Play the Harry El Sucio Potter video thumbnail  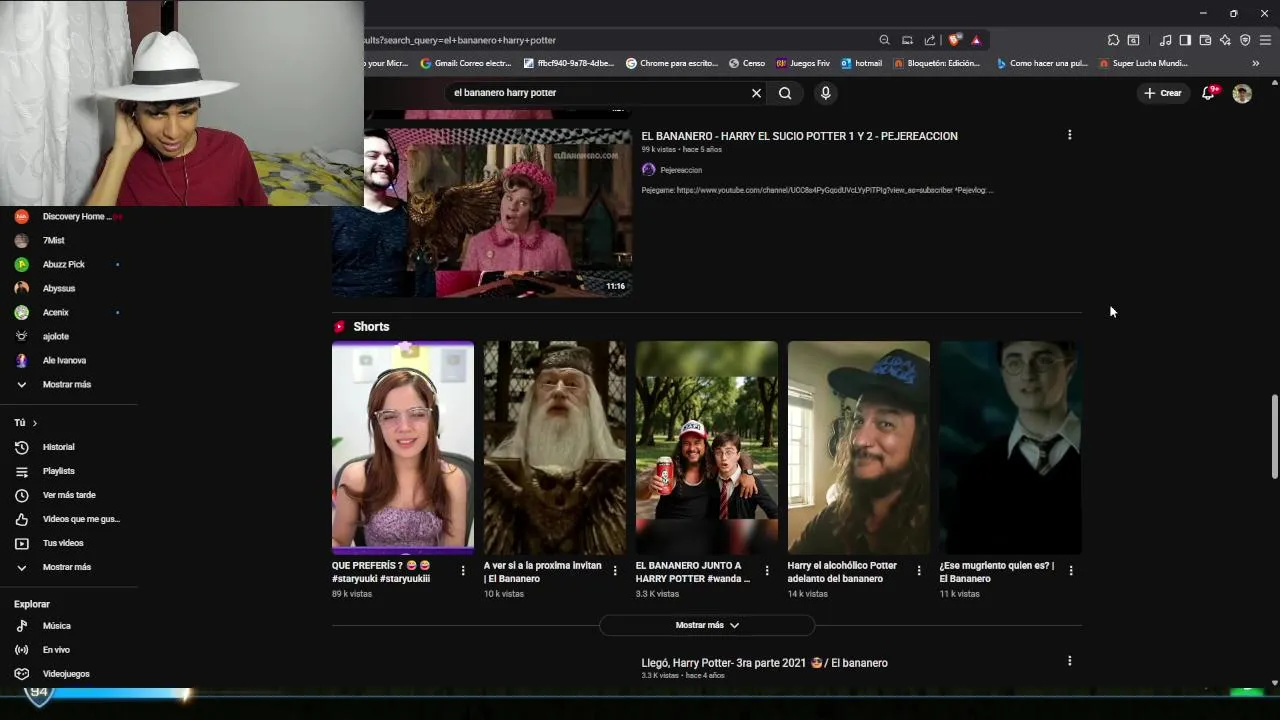tap(482, 212)
